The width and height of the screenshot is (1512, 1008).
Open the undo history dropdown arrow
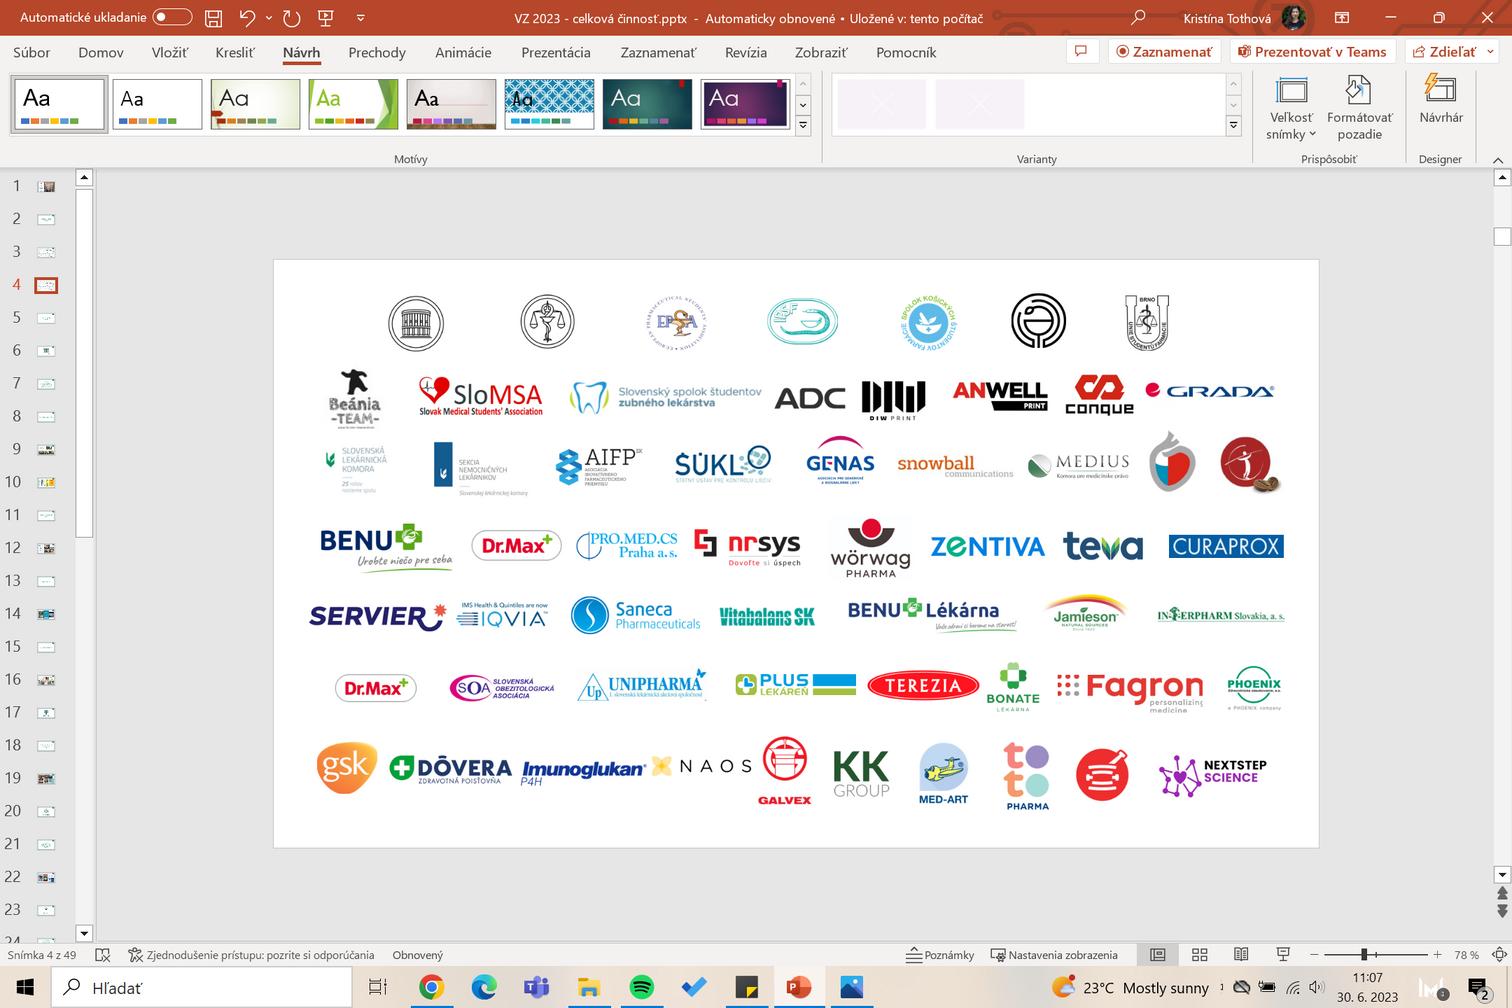pos(268,18)
